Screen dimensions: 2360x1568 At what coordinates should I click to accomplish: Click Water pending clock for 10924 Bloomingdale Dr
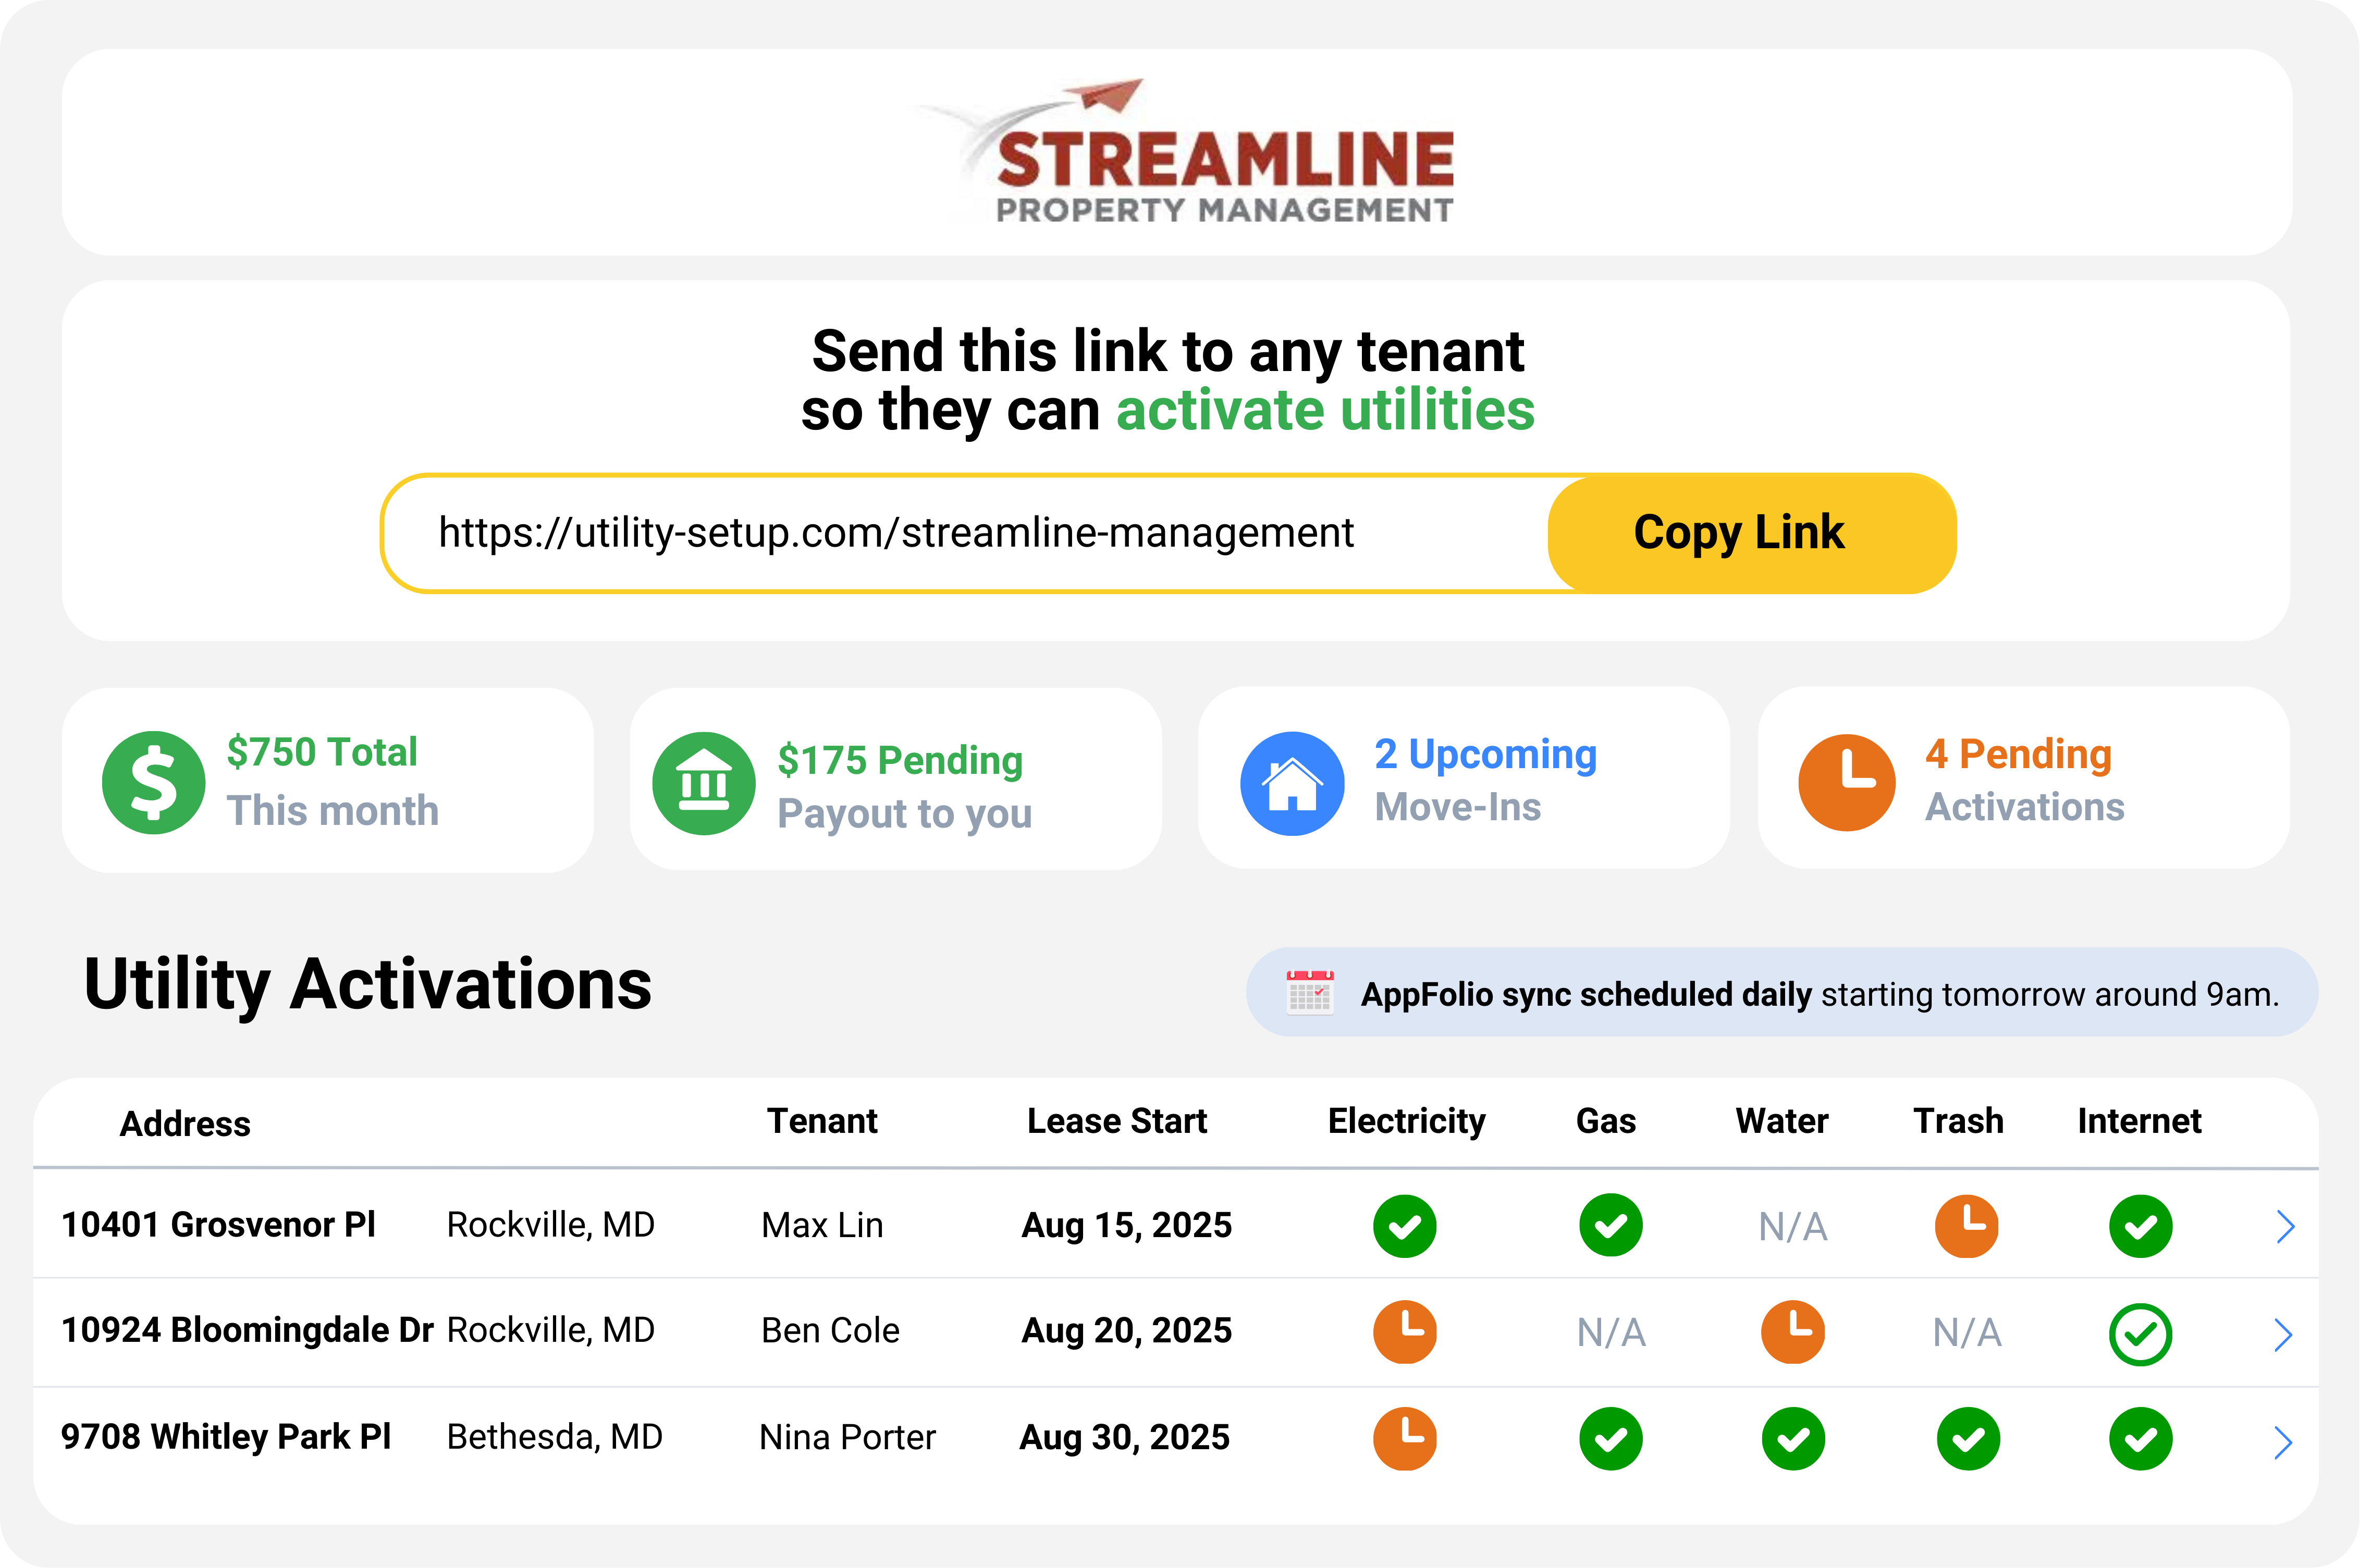pyautogui.click(x=1792, y=1332)
